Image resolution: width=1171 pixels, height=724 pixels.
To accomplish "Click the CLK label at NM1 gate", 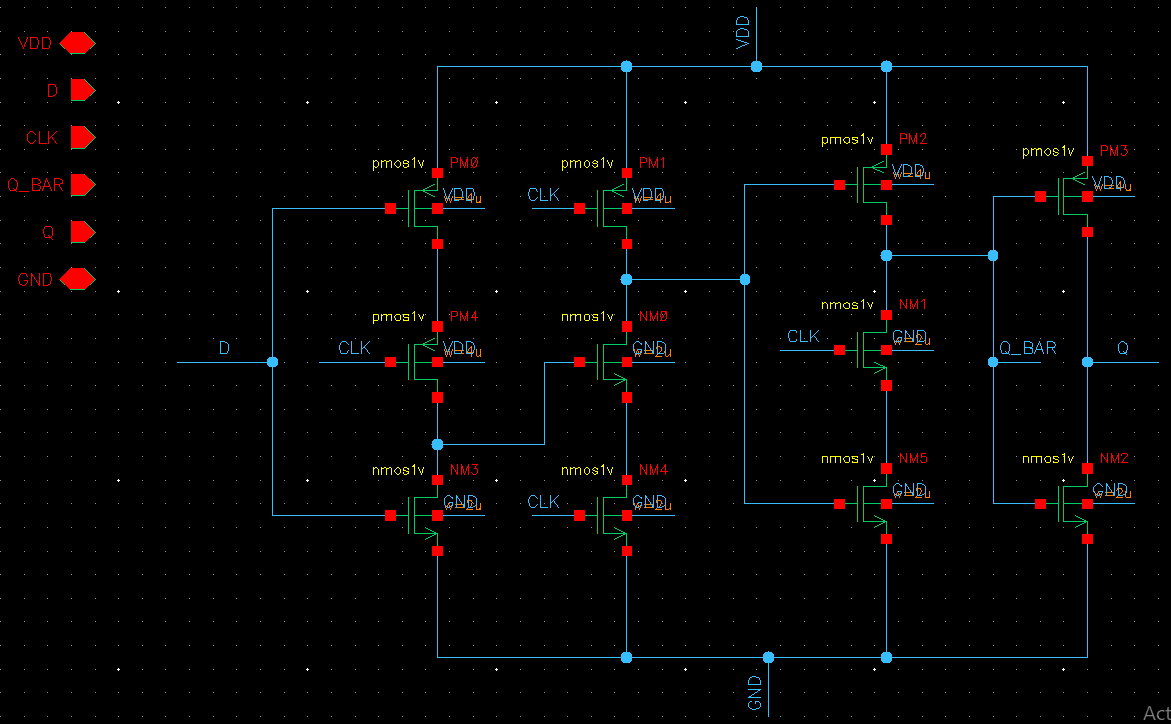I will pyautogui.click(x=803, y=337).
